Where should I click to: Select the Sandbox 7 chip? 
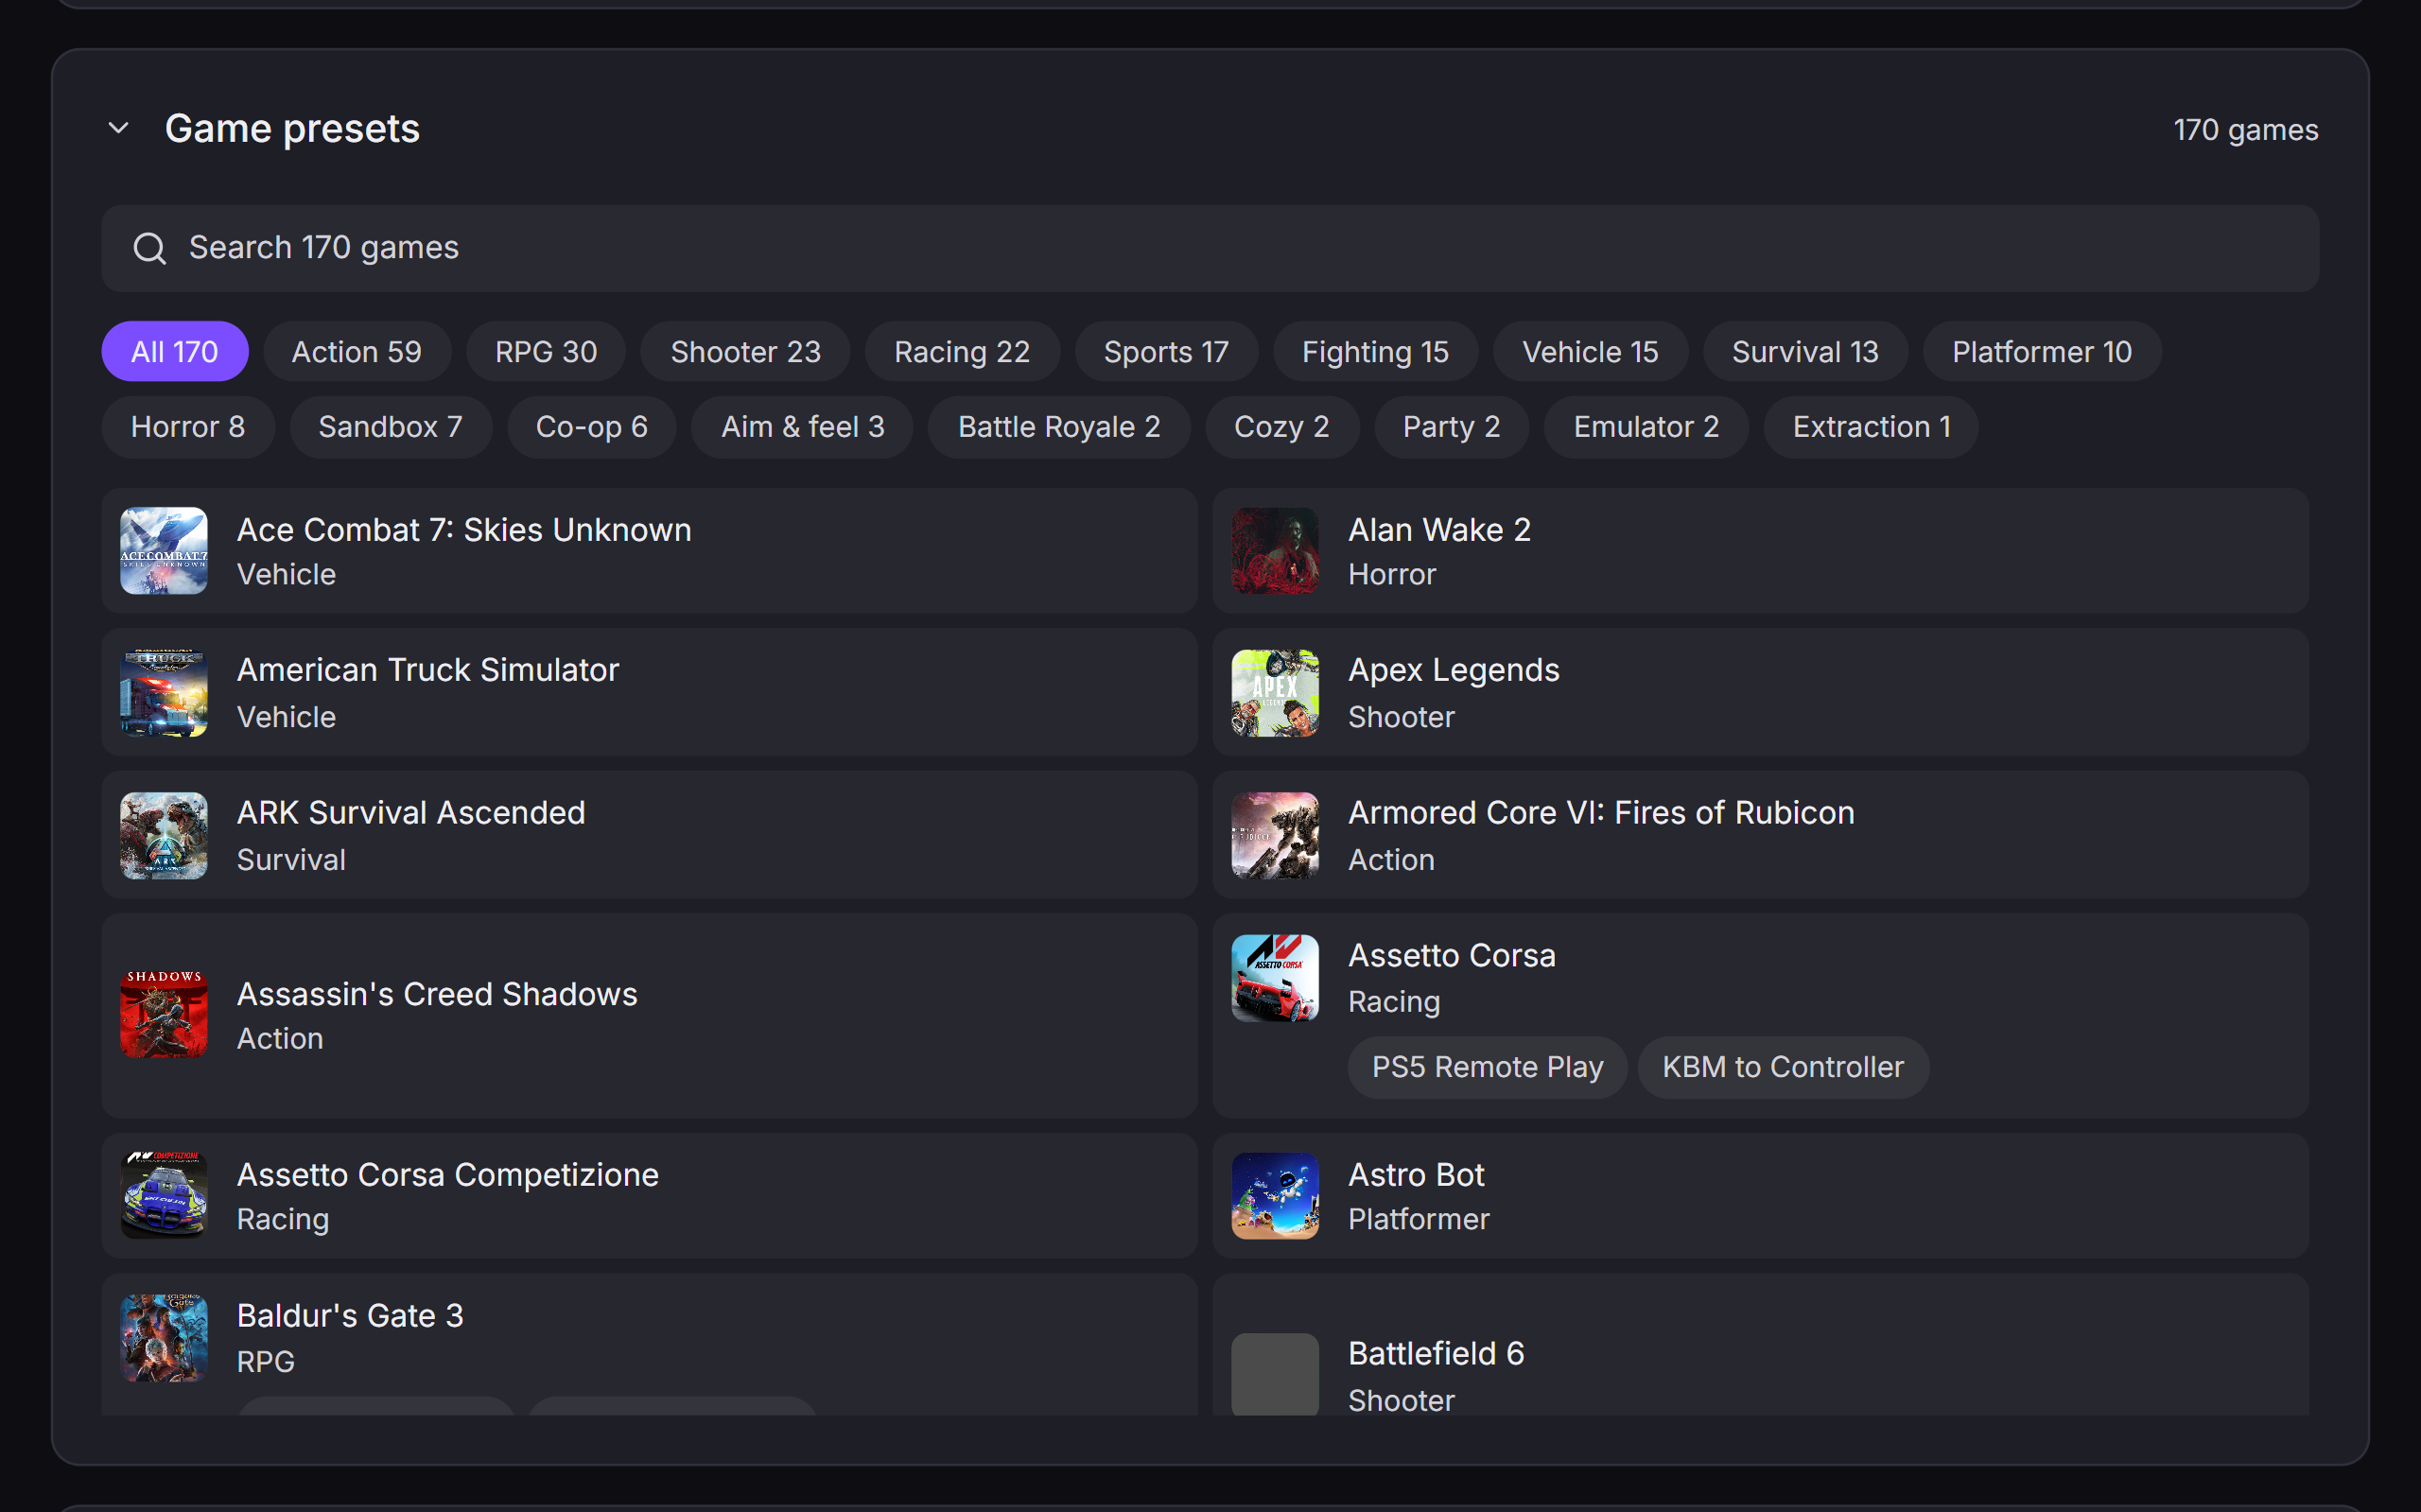(x=391, y=427)
